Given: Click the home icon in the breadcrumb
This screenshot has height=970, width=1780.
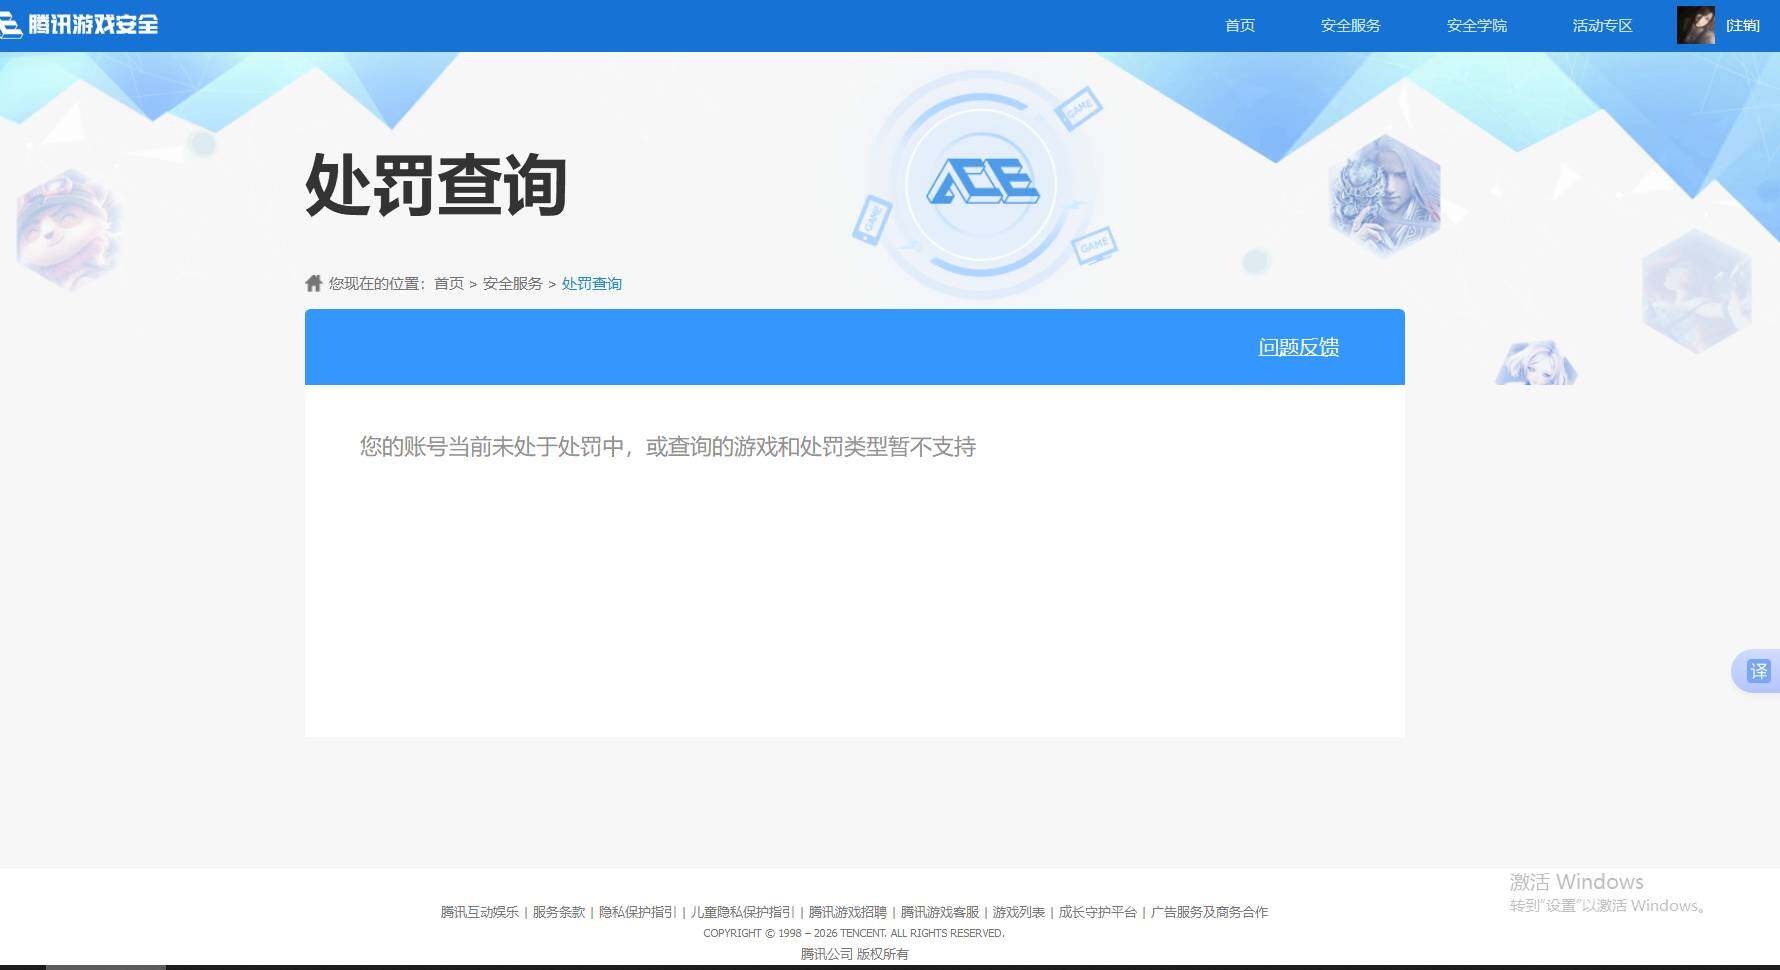Looking at the screenshot, I should point(313,283).
